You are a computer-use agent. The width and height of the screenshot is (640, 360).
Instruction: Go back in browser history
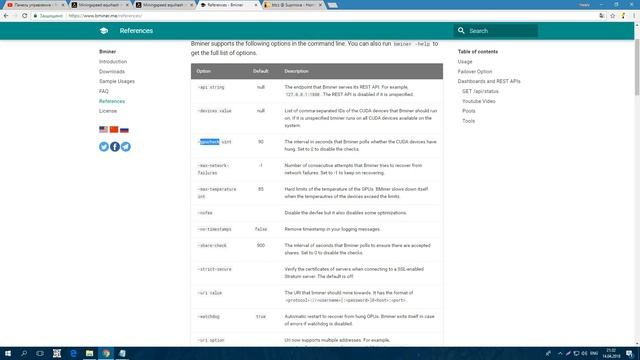[6, 16]
